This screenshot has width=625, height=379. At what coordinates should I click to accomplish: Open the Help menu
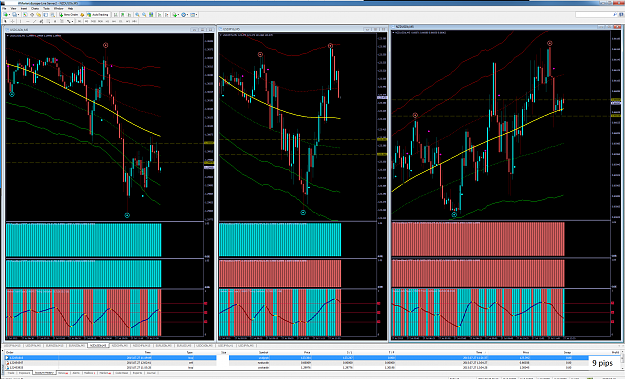(70, 8)
